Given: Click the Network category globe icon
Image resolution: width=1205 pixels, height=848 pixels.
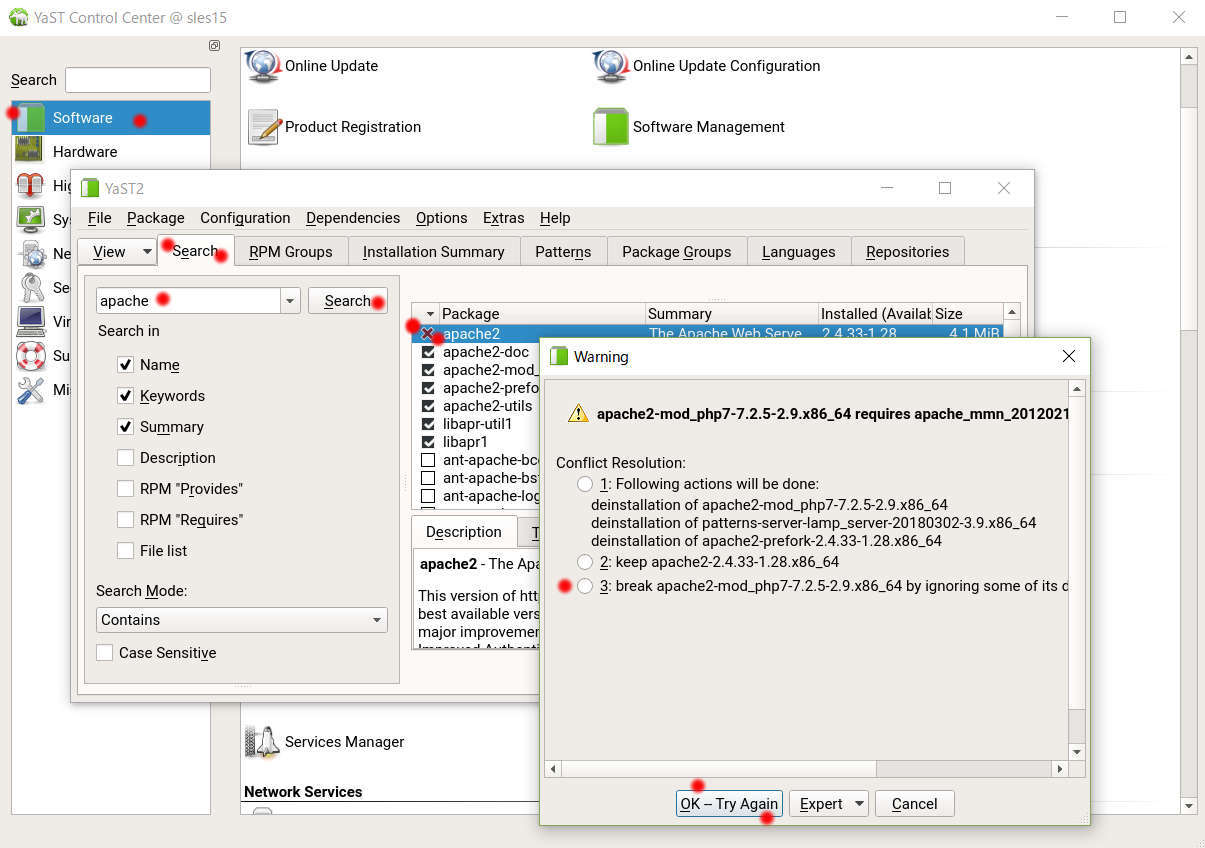Looking at the screenshot, I should [32, 254].
